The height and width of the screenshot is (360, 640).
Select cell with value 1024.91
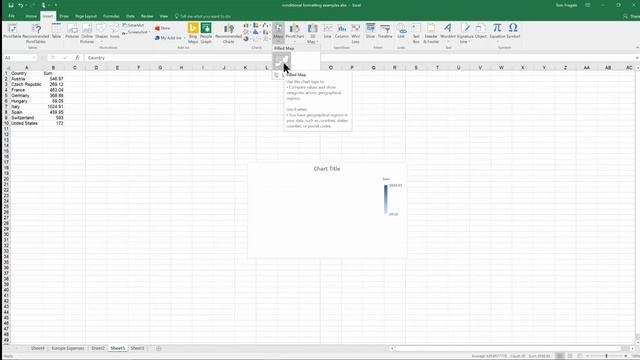pos(53,107)
